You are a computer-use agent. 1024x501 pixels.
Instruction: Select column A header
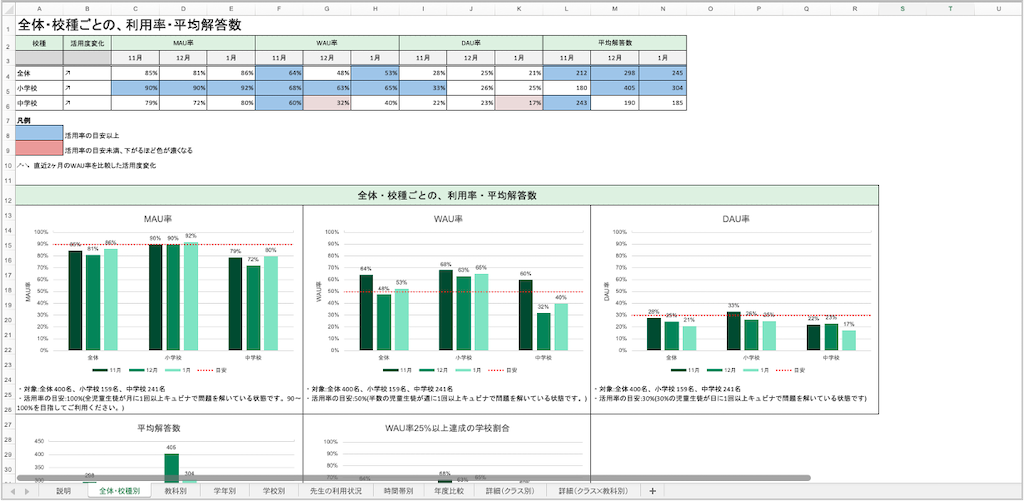coord(39,8)
